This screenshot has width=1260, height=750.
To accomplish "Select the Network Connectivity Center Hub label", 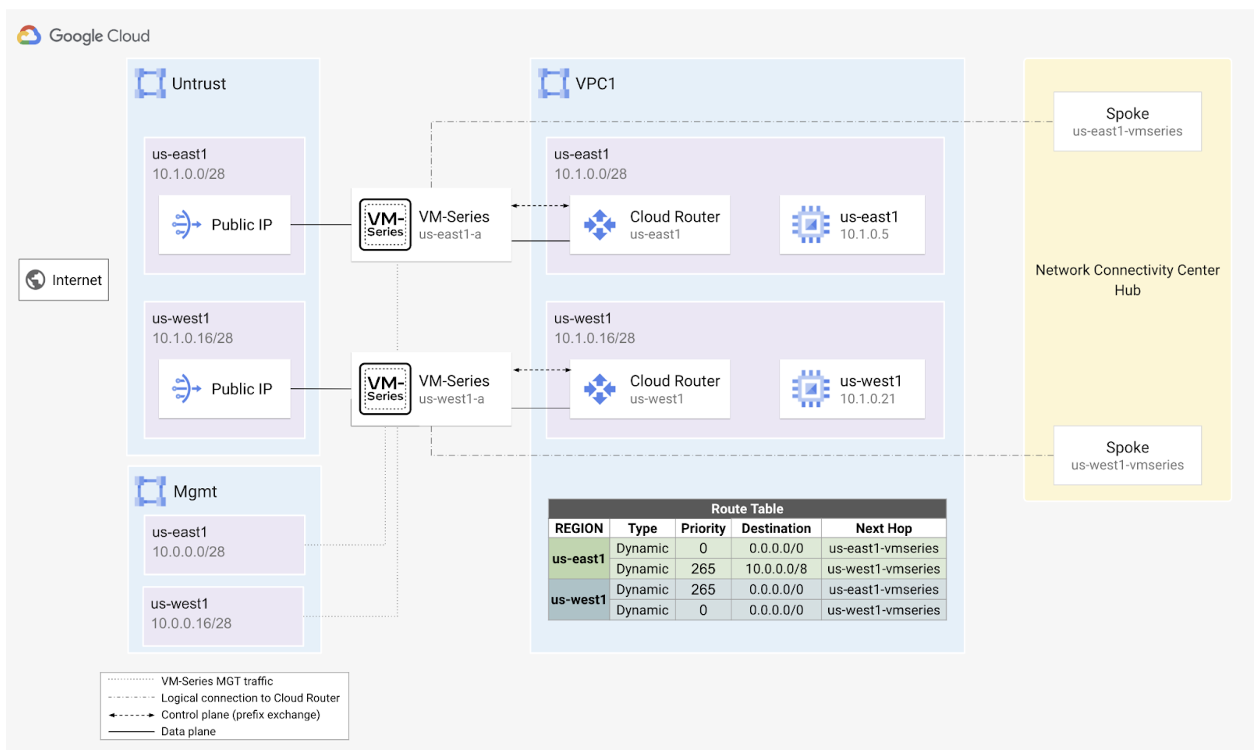I will 1127,280.
